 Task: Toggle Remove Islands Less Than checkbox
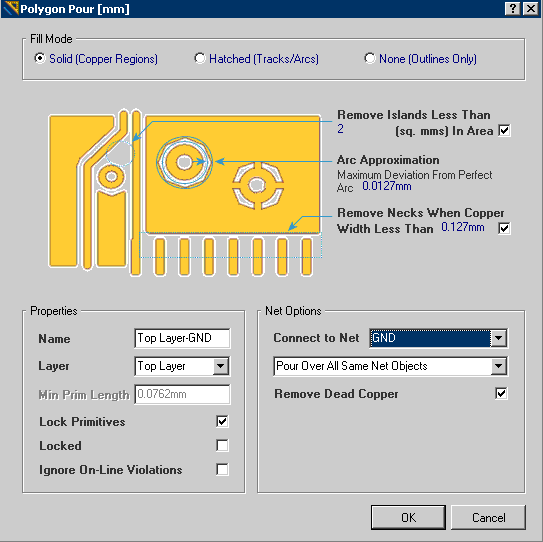coord(504,131)
